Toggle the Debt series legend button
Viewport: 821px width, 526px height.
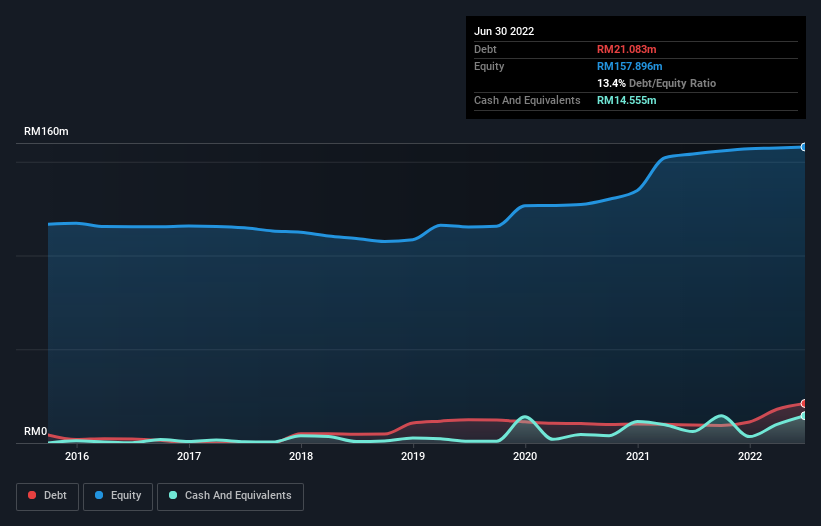pos(48,496)
